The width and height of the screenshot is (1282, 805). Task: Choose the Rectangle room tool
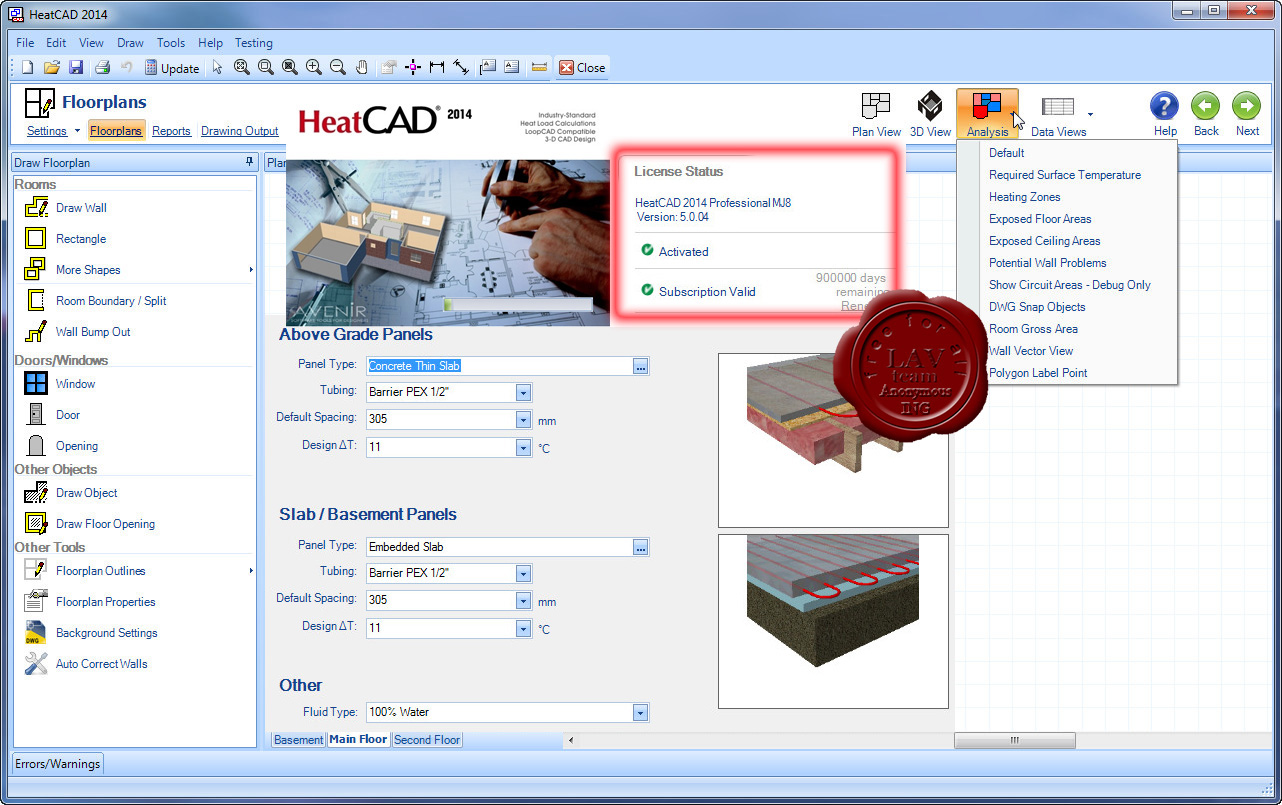click(81, 239)
